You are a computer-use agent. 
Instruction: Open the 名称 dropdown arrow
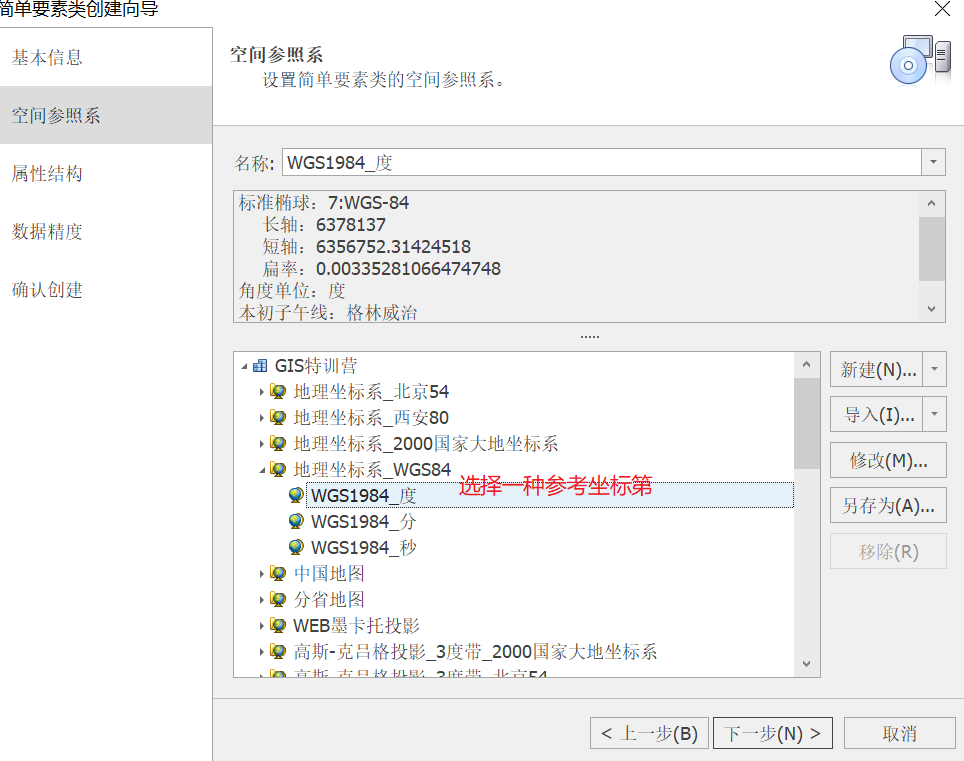[x=933, y=162]
